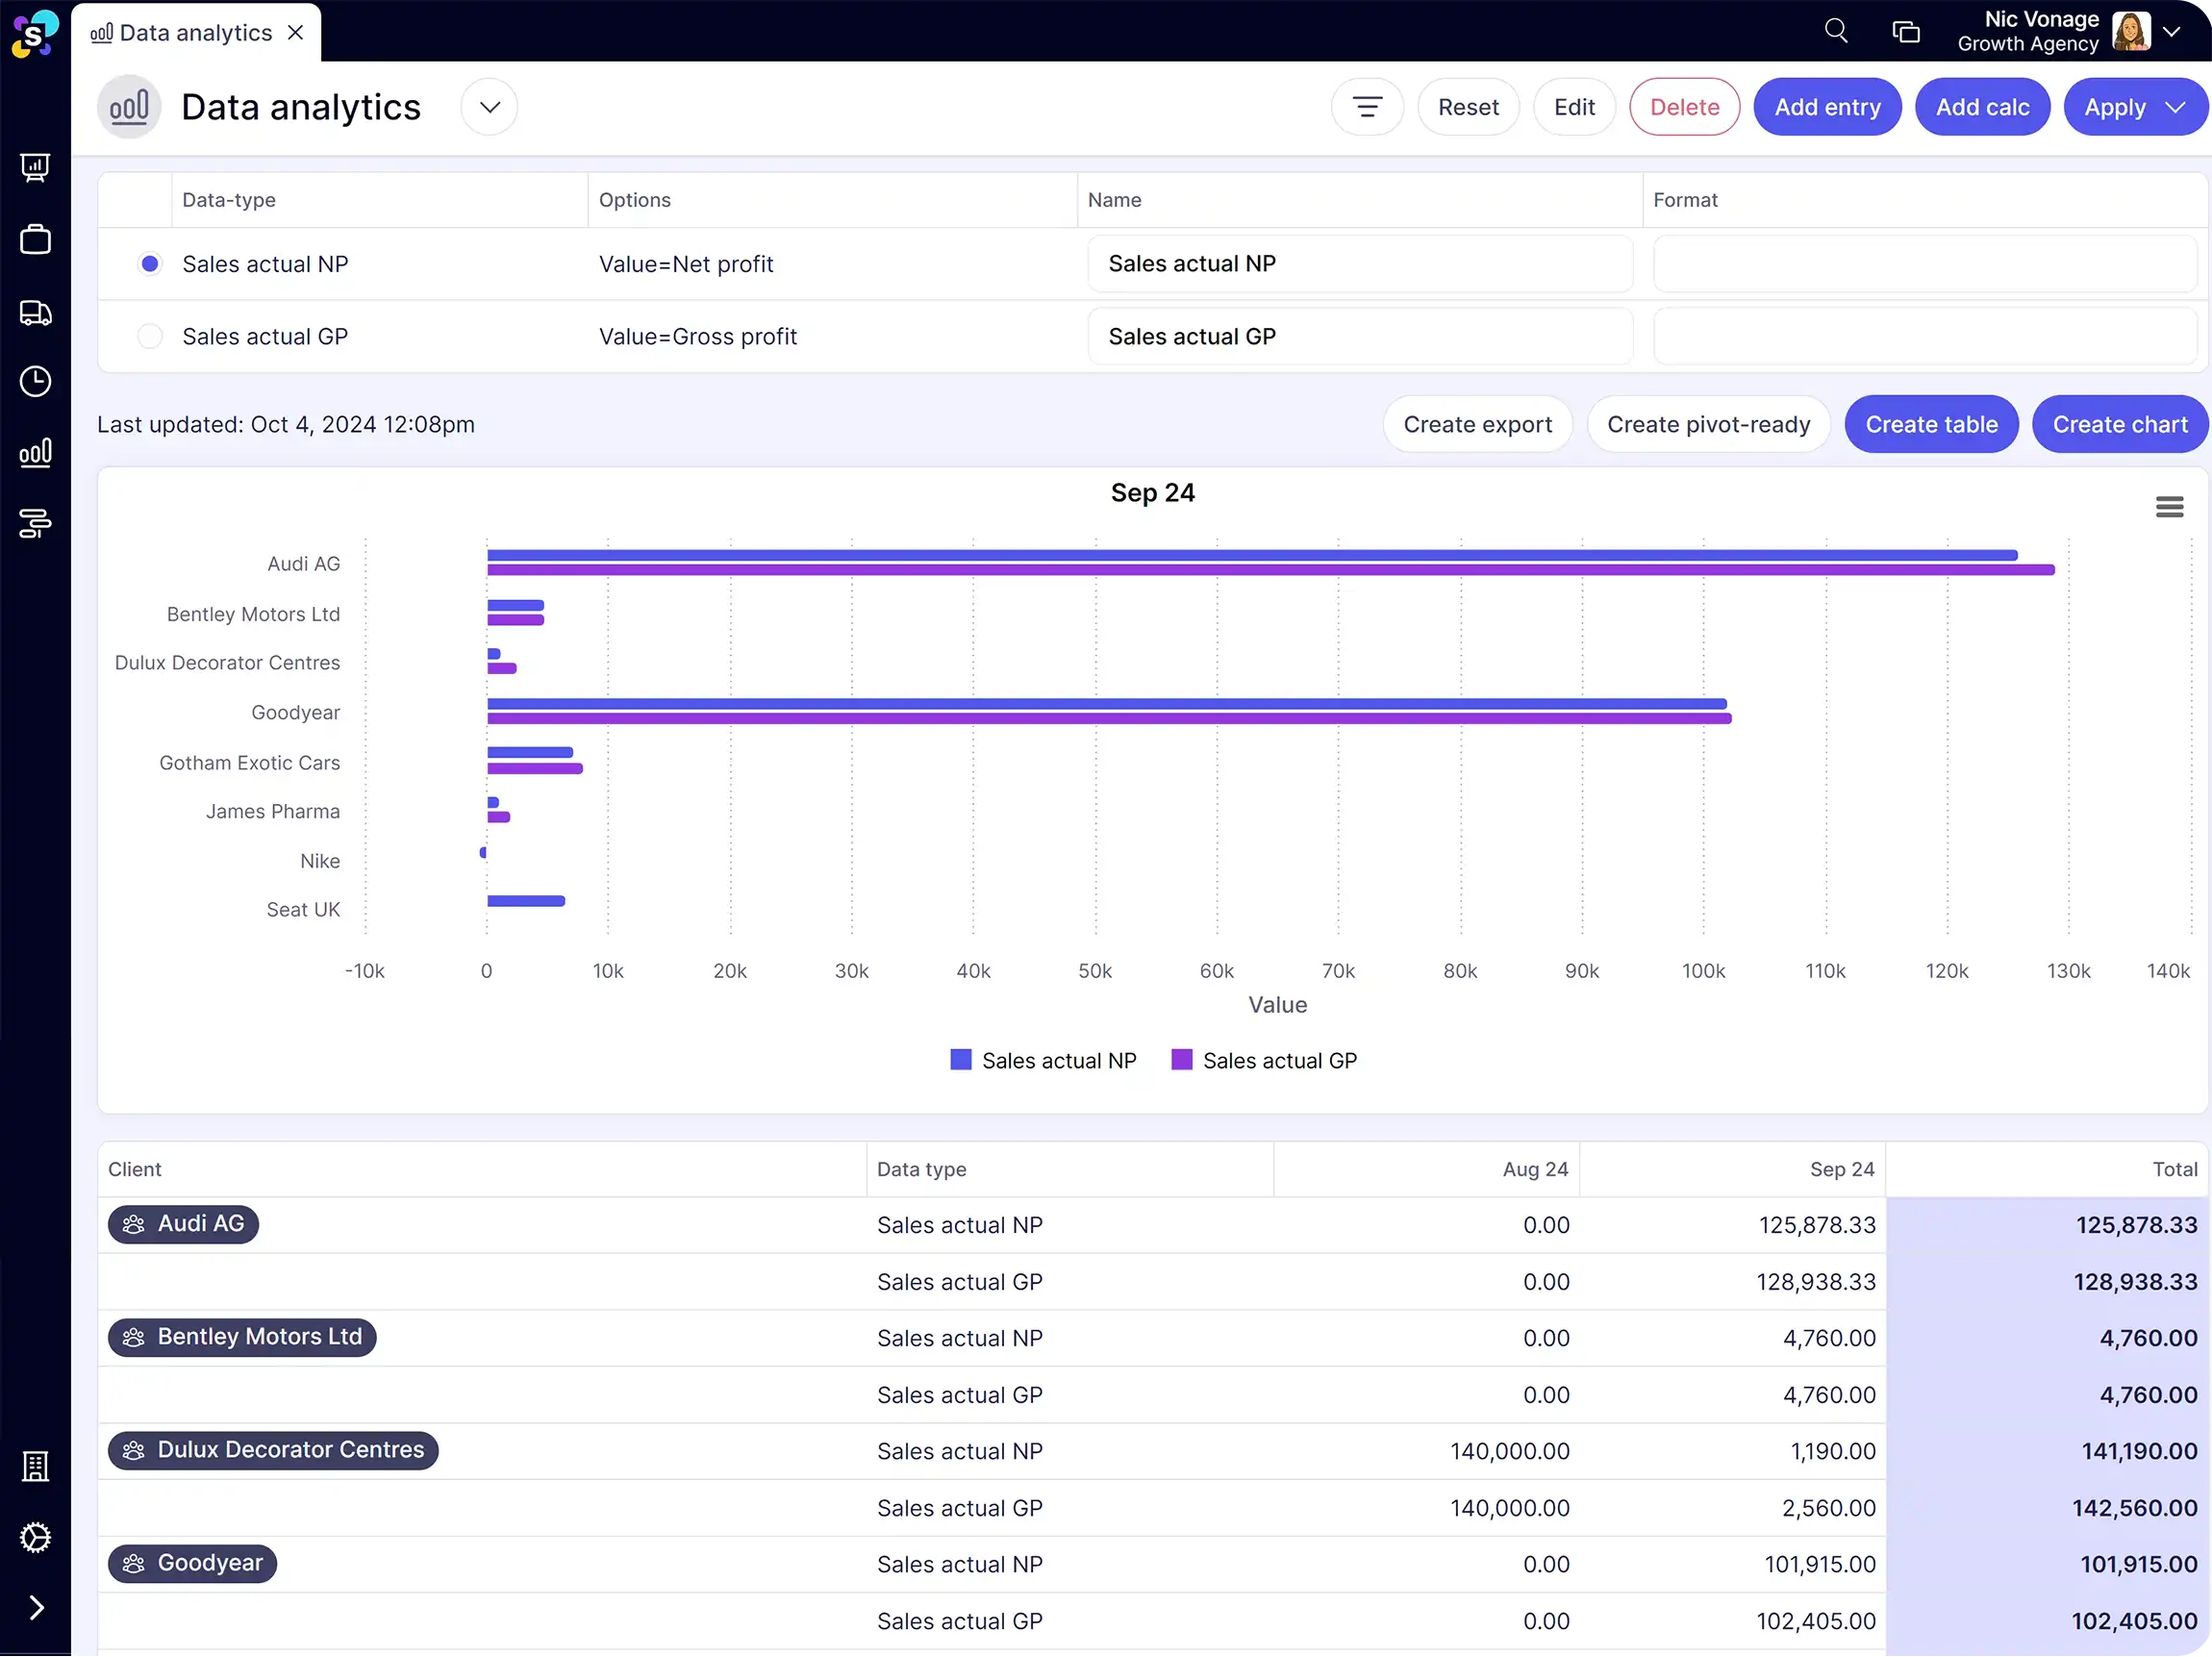Click the Seat UK bar in chart
The height and width of the screenshot is (1657, 2212).
[526, 902]
